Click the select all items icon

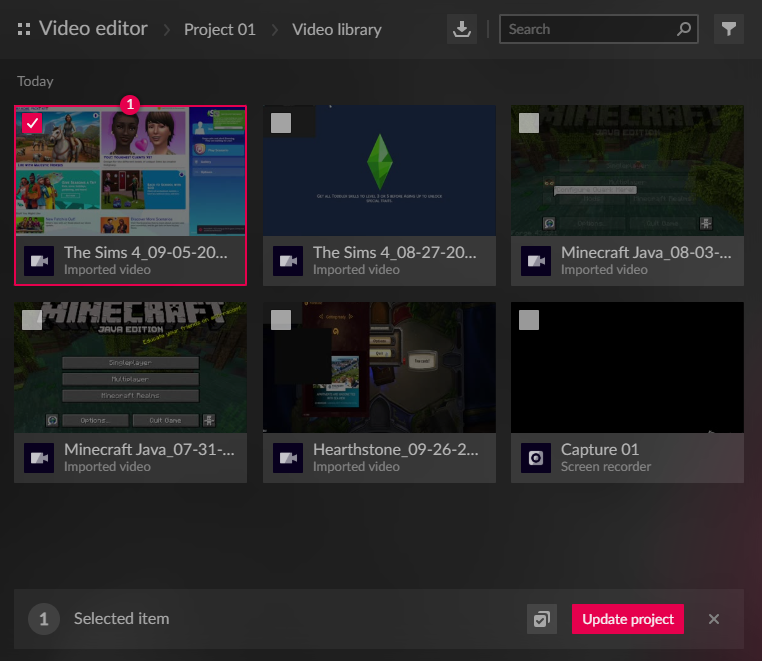coord(542,619)
